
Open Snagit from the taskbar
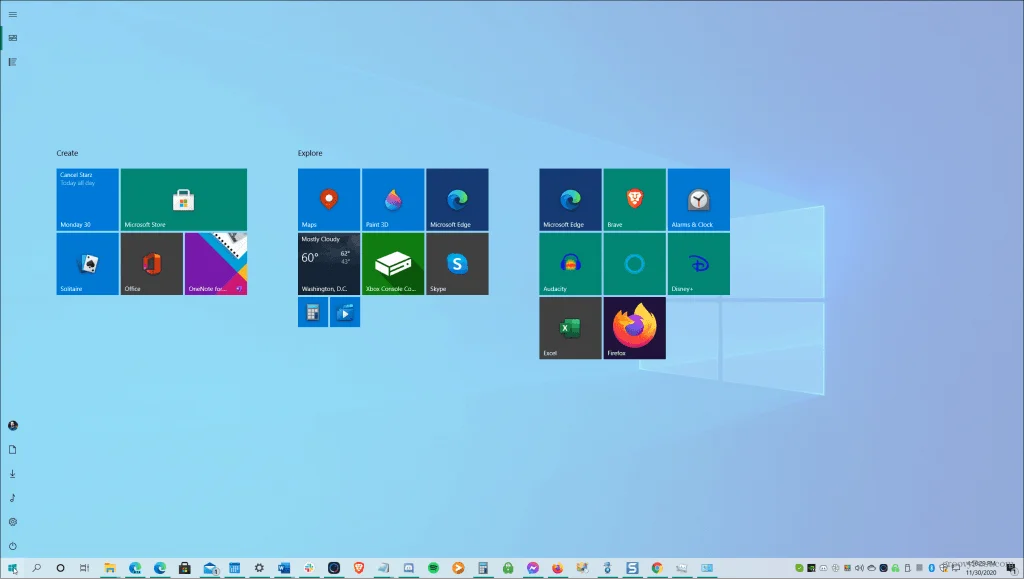coord(632,568)
